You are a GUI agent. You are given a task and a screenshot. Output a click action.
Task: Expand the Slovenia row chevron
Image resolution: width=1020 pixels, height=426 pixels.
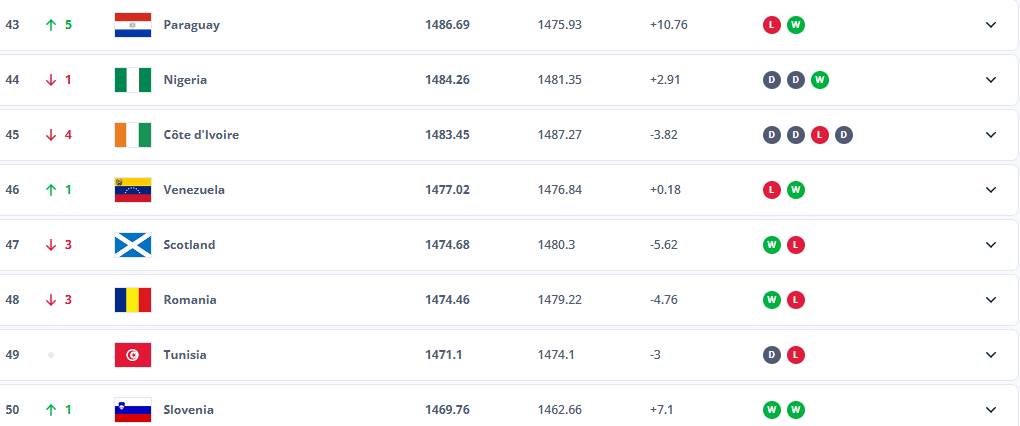point(991,410)
